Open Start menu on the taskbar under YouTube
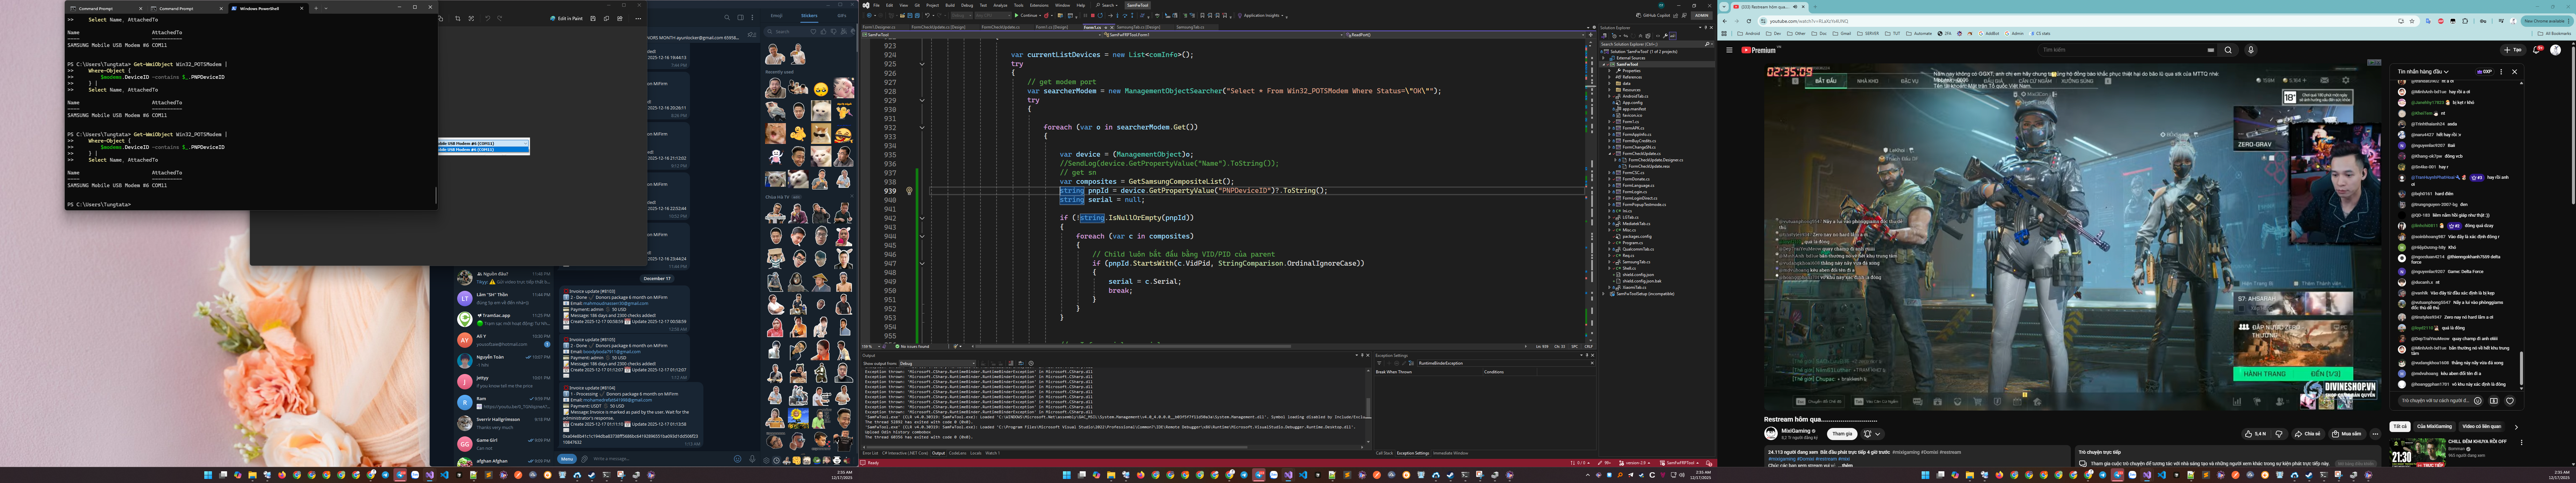2576x483 pixels. click(x=1925, y=475)
